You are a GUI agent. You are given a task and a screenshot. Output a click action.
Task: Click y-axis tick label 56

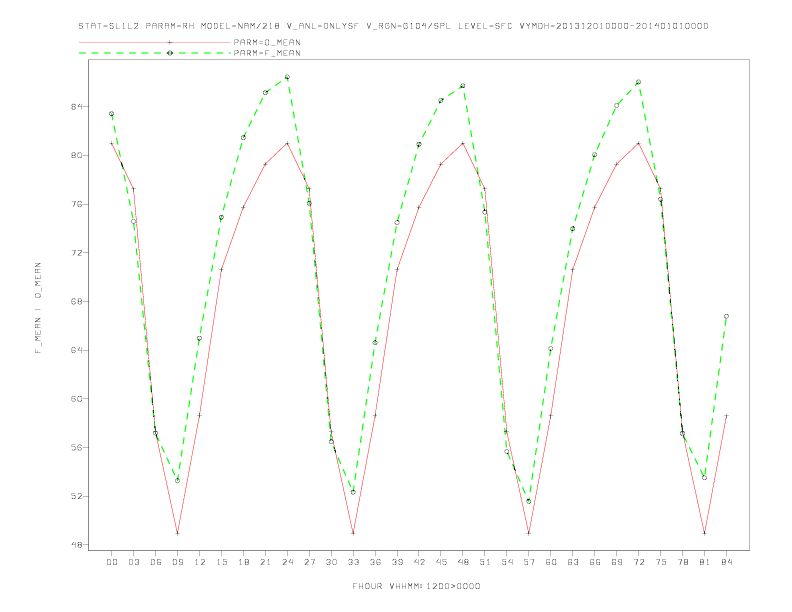tap(77, 447)
